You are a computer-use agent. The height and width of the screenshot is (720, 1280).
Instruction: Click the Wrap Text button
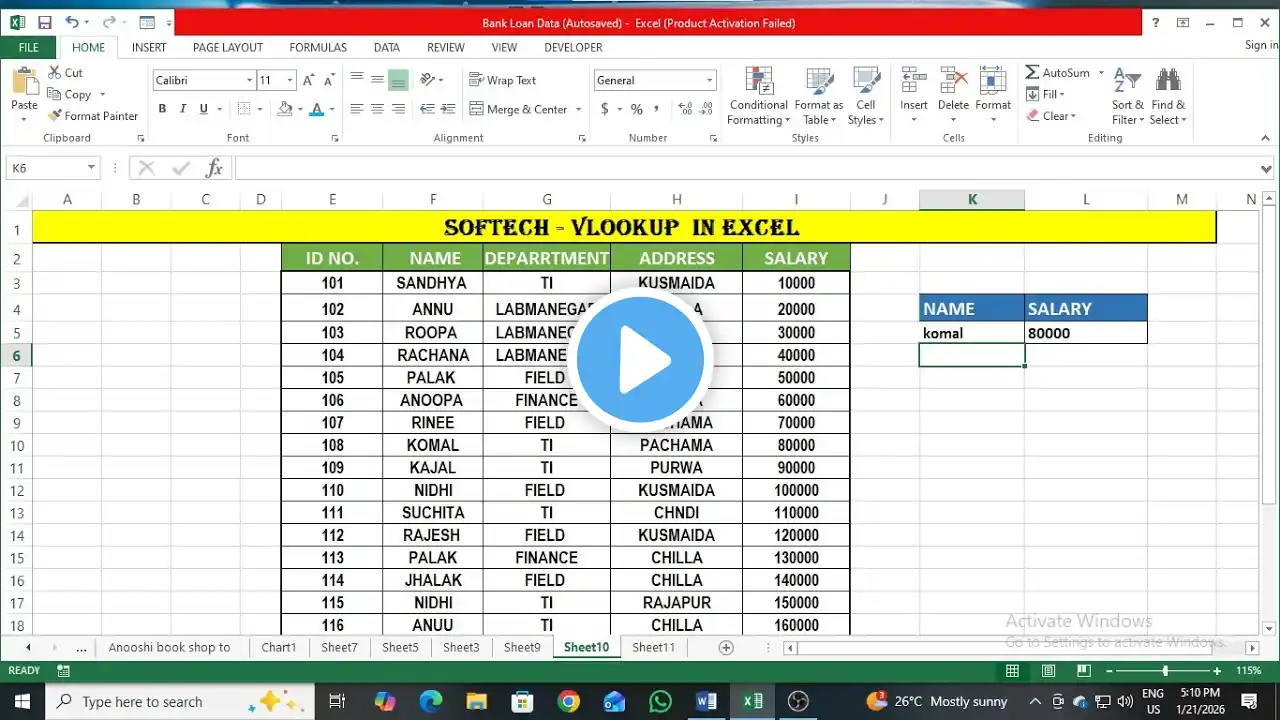[x=503, y=80]
